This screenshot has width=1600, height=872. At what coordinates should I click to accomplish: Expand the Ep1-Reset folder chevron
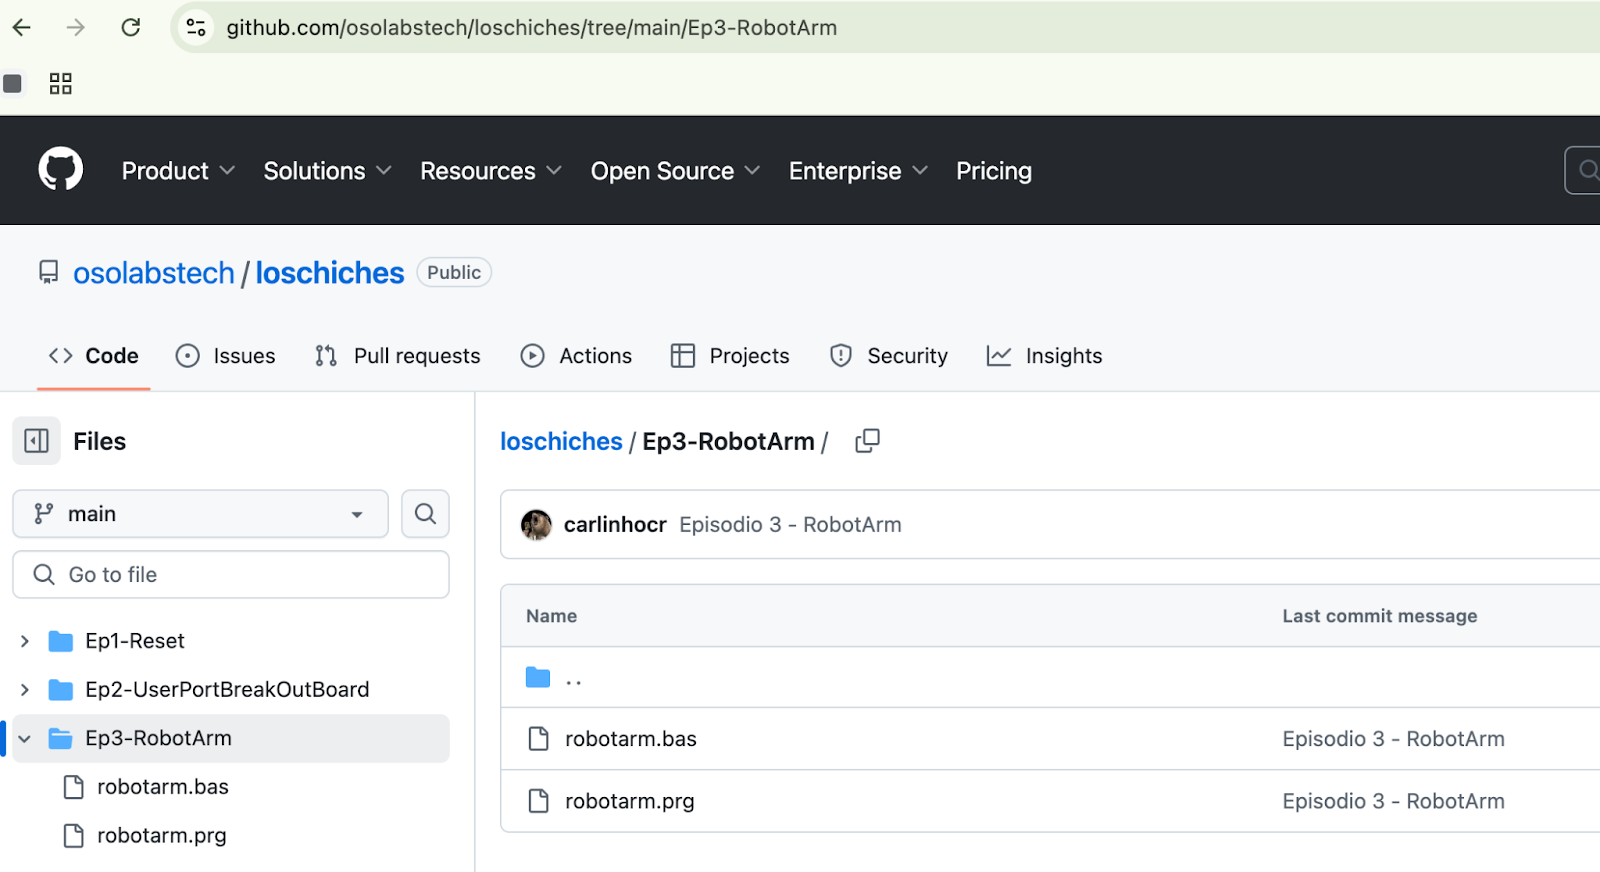25,641
